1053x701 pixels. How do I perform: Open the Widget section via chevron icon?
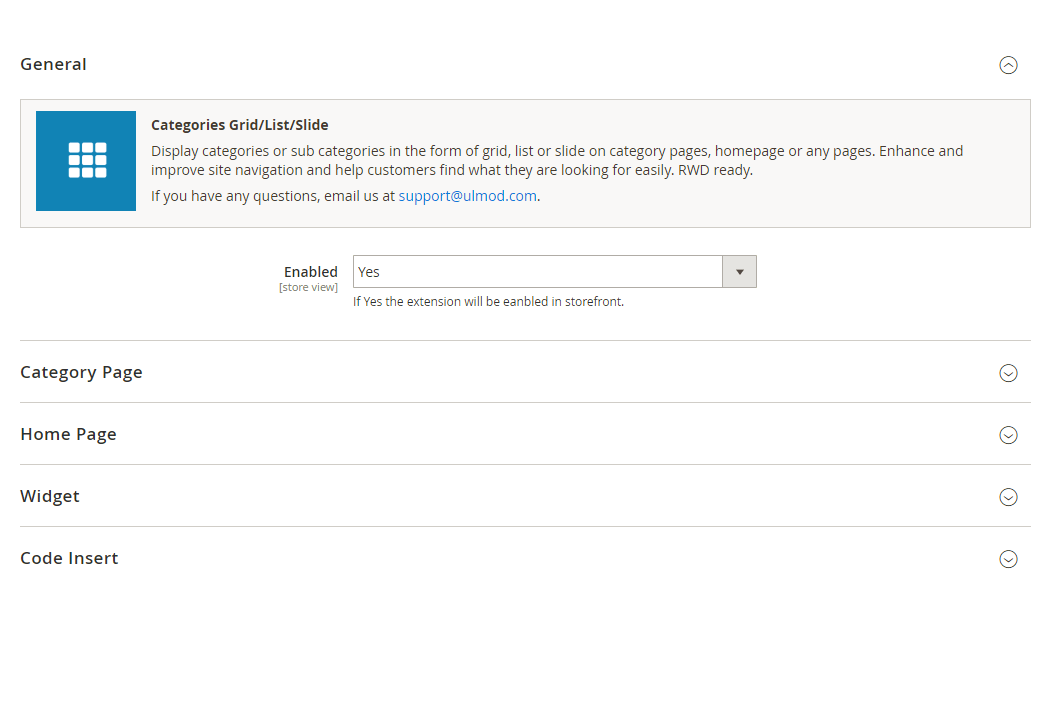point(1008,497)
